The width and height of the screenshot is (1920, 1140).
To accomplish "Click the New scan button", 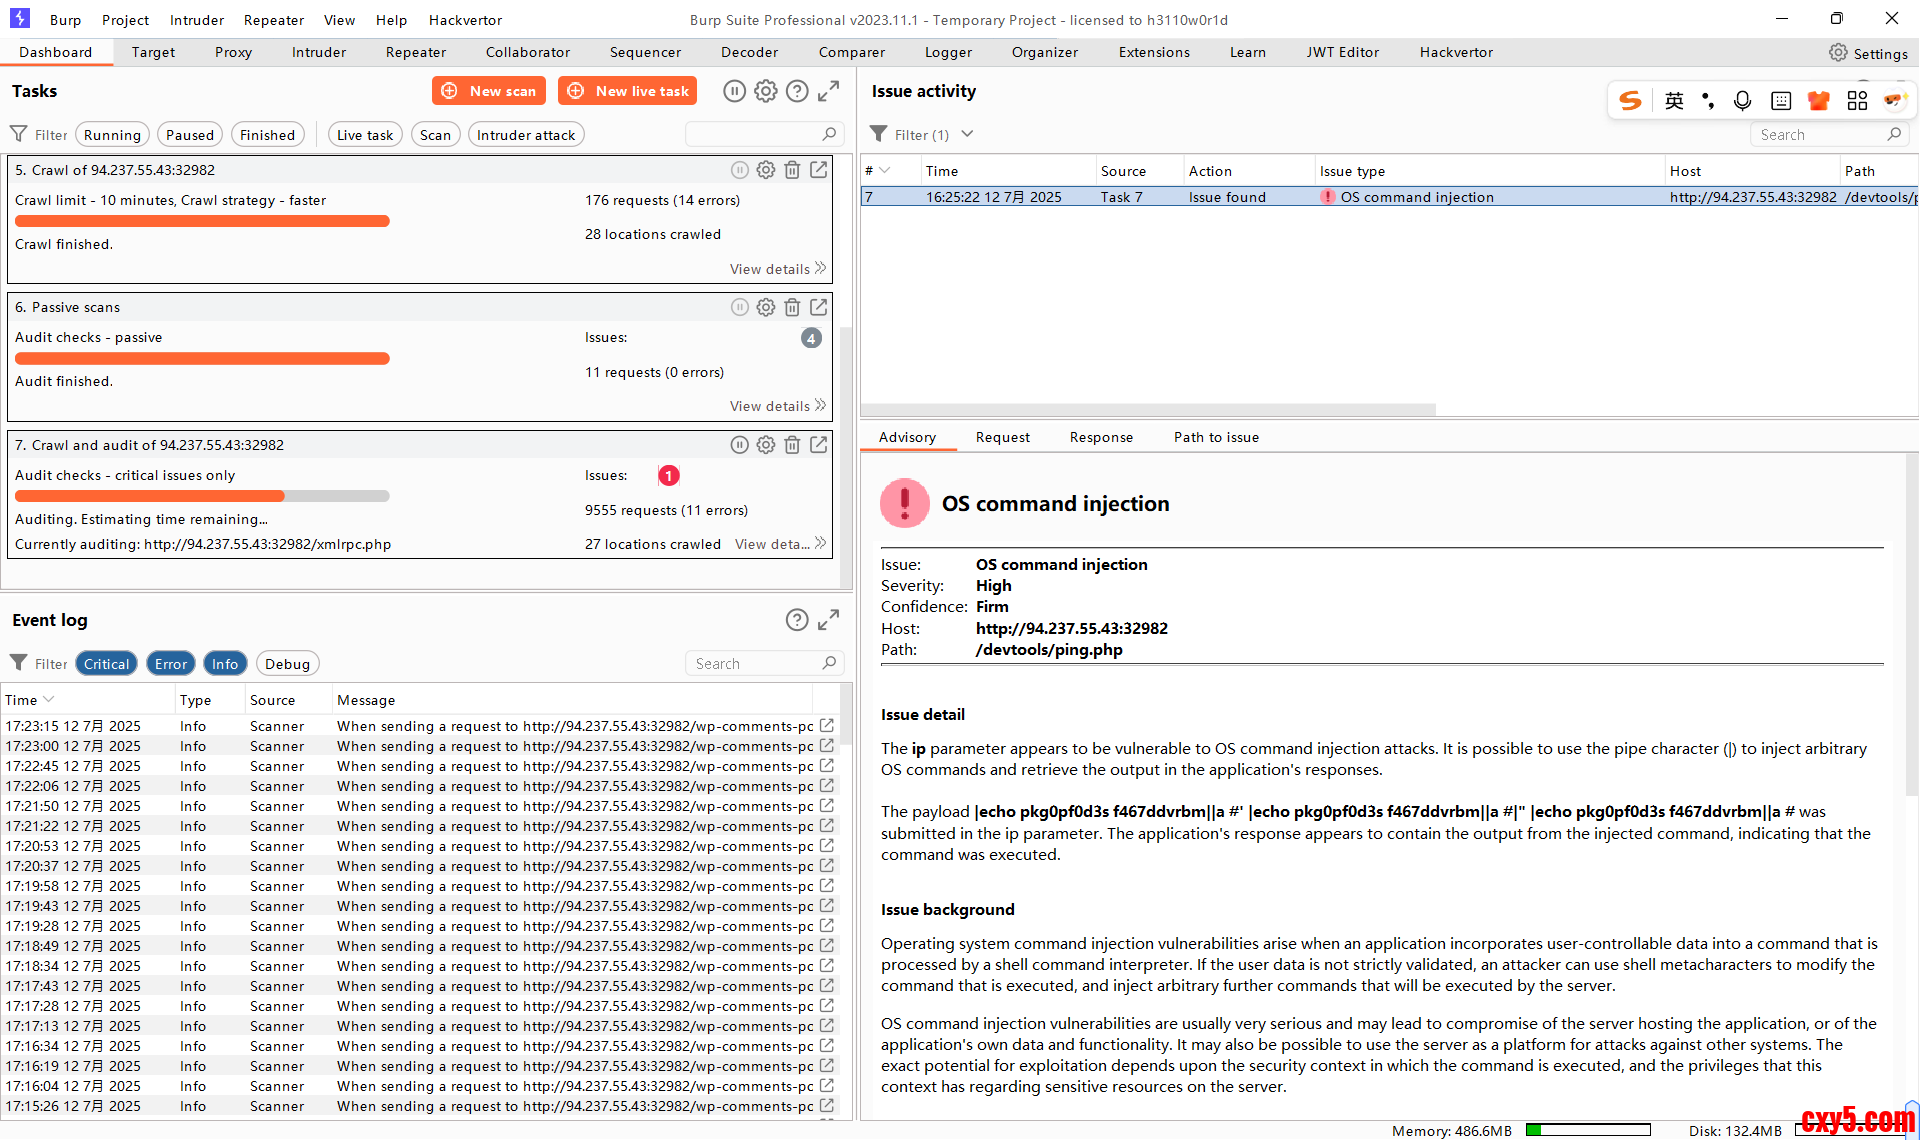I will coord(489,91).
